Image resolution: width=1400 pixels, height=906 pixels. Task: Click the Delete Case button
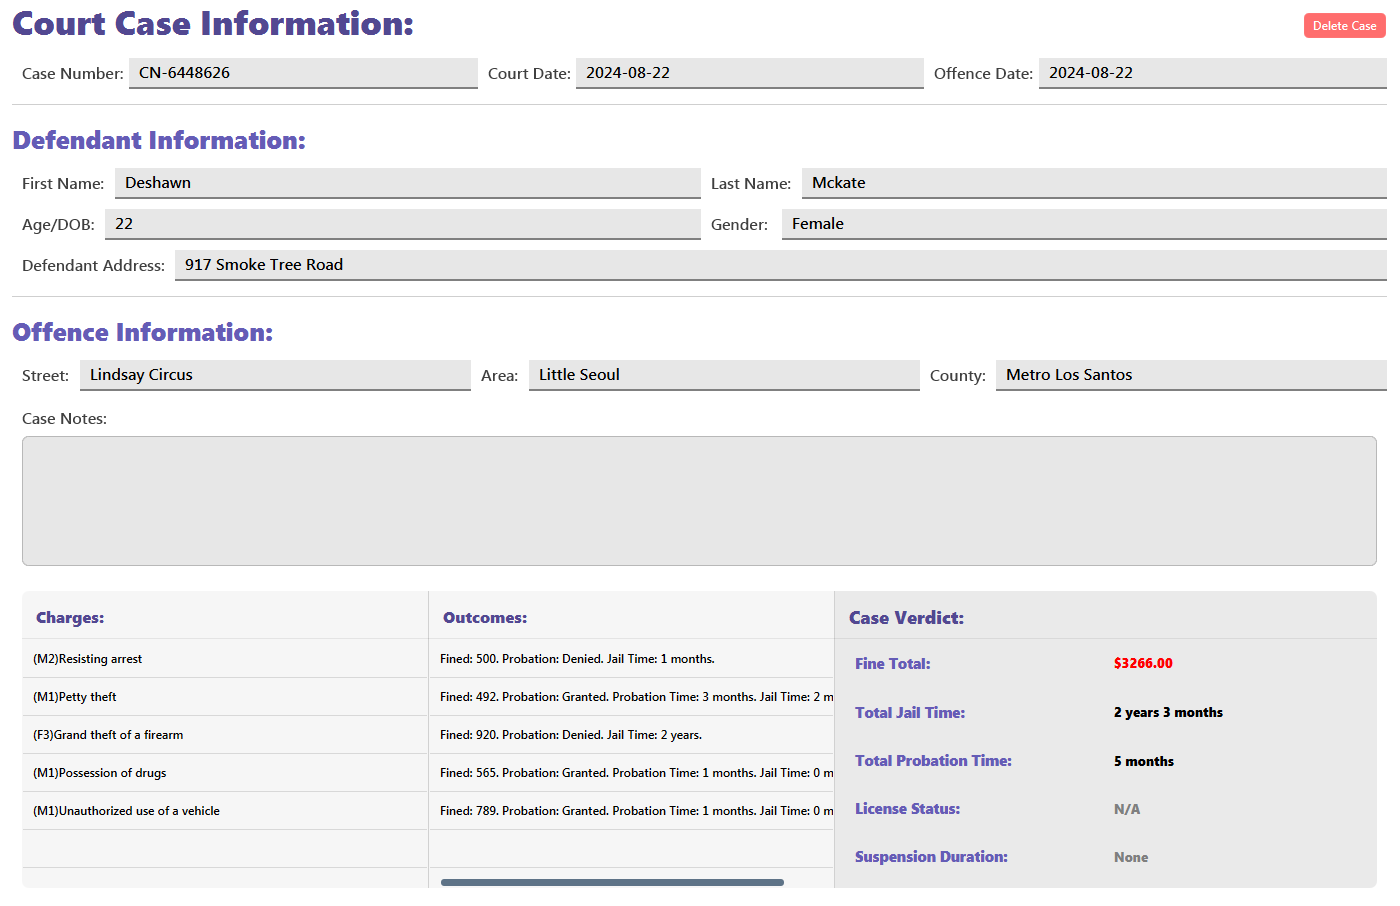pyautogui.click(x=1343, y=26)
